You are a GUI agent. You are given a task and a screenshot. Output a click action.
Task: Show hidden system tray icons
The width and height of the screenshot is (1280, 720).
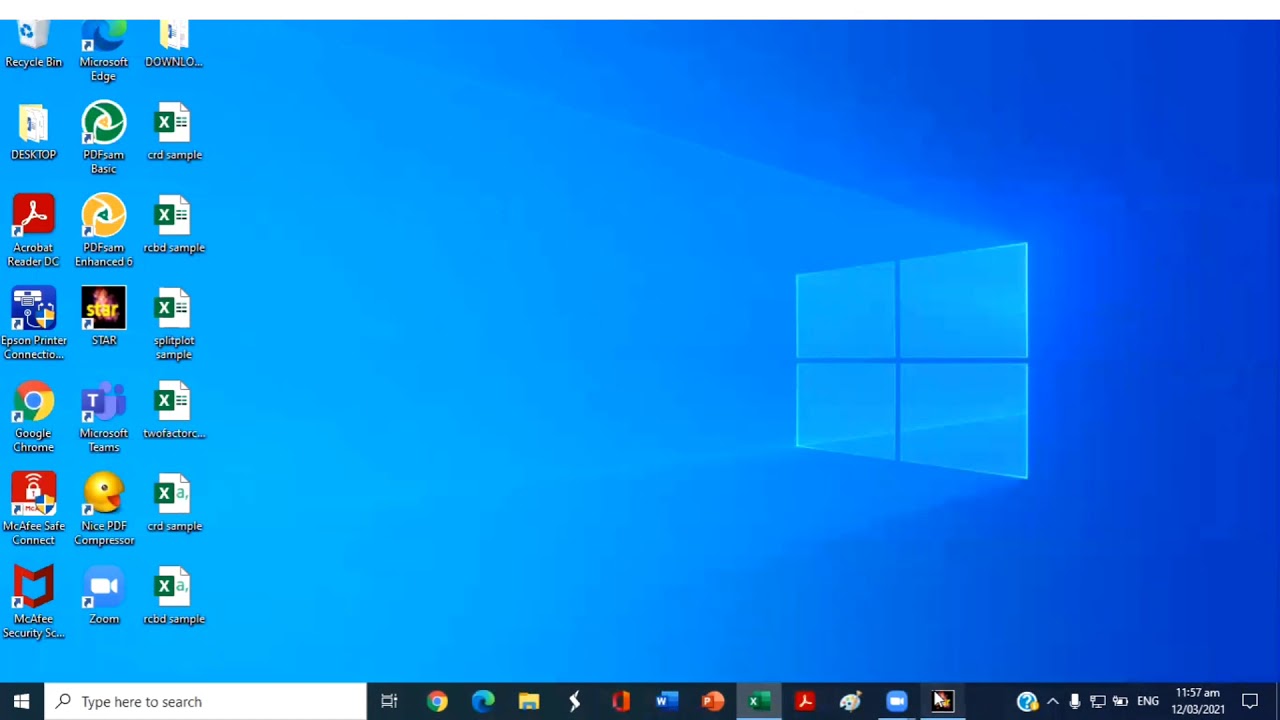click(1052, 701)
